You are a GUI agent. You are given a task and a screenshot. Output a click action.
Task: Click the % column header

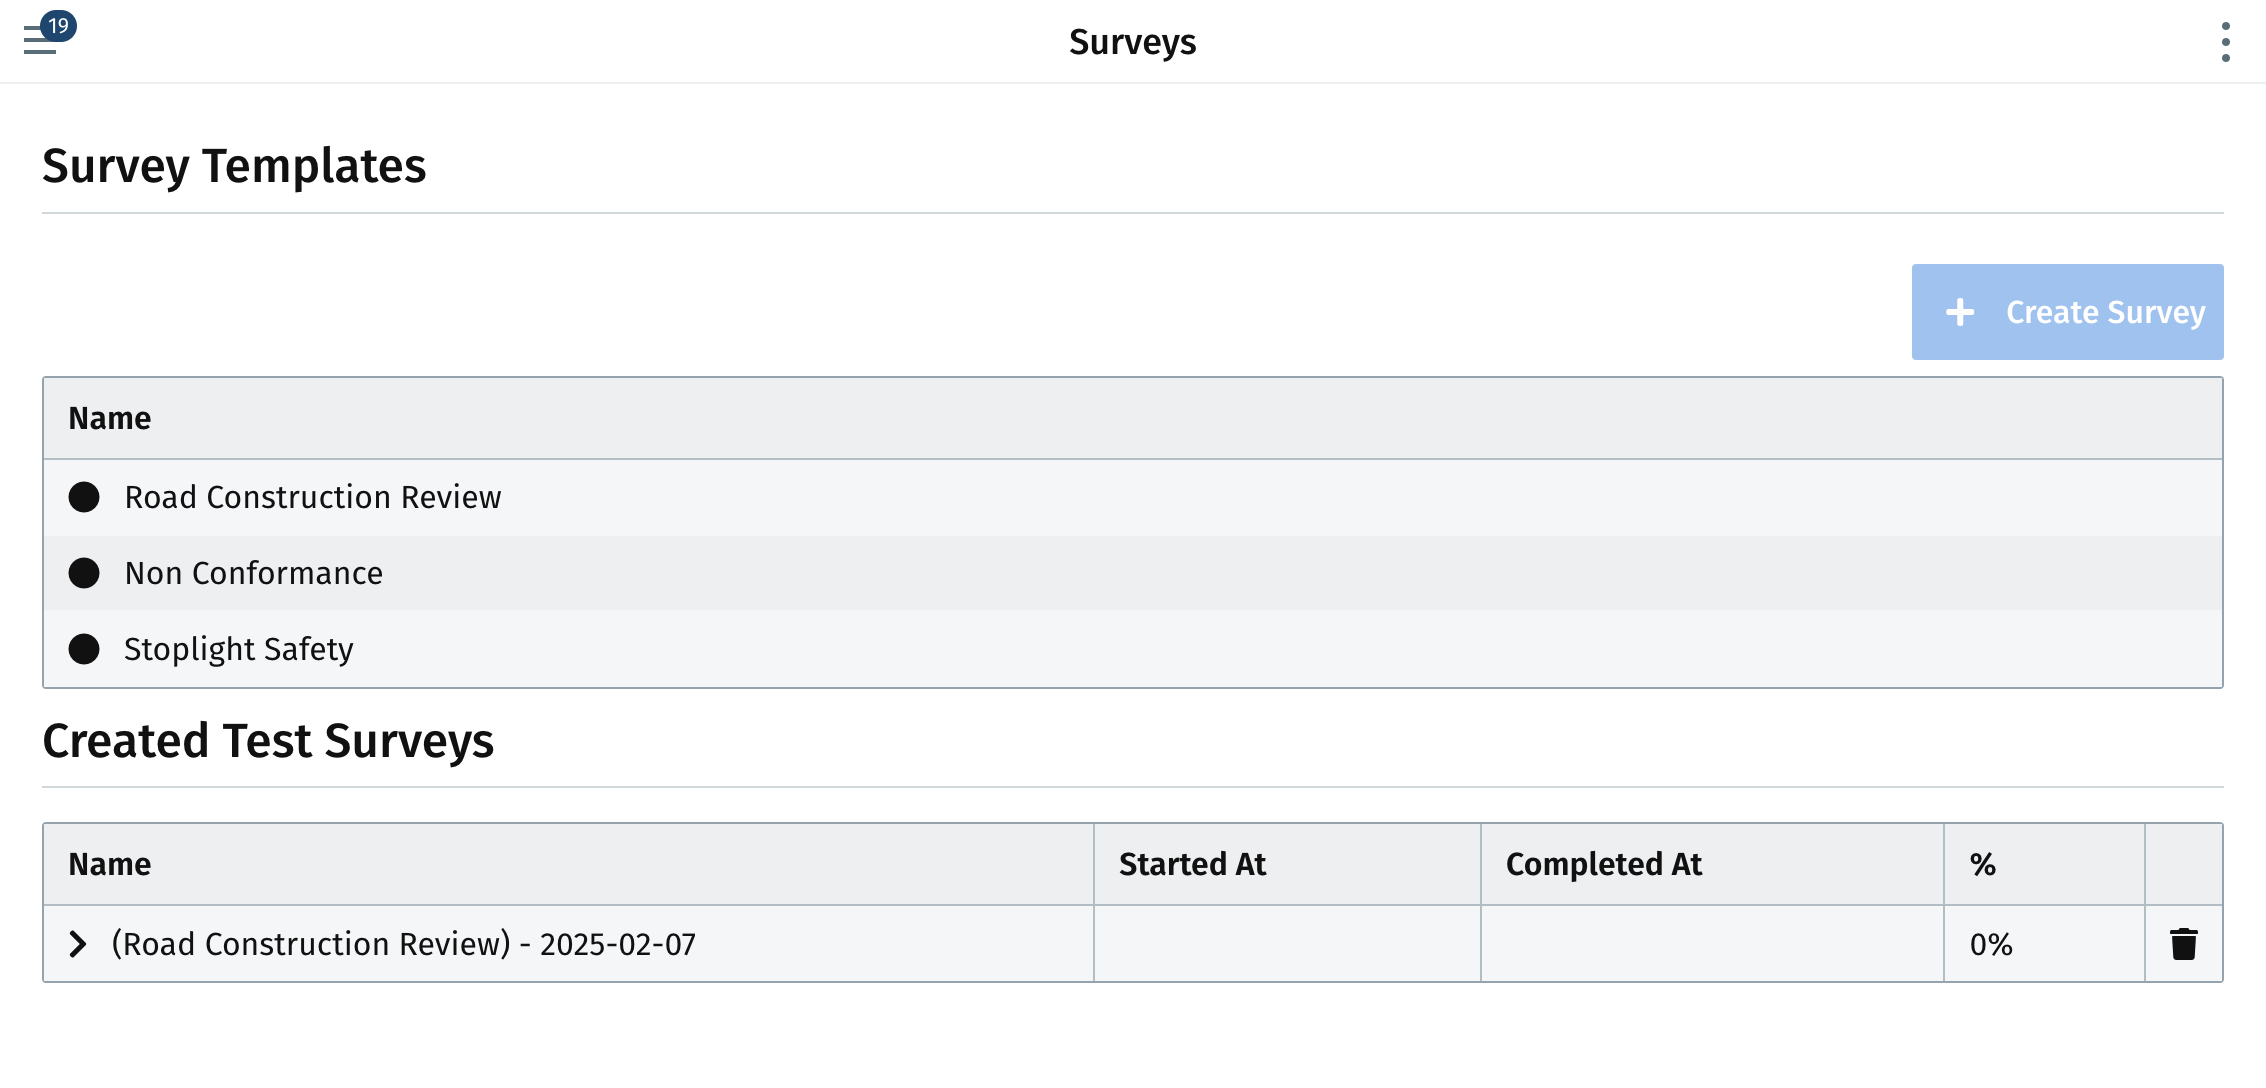1982,864
